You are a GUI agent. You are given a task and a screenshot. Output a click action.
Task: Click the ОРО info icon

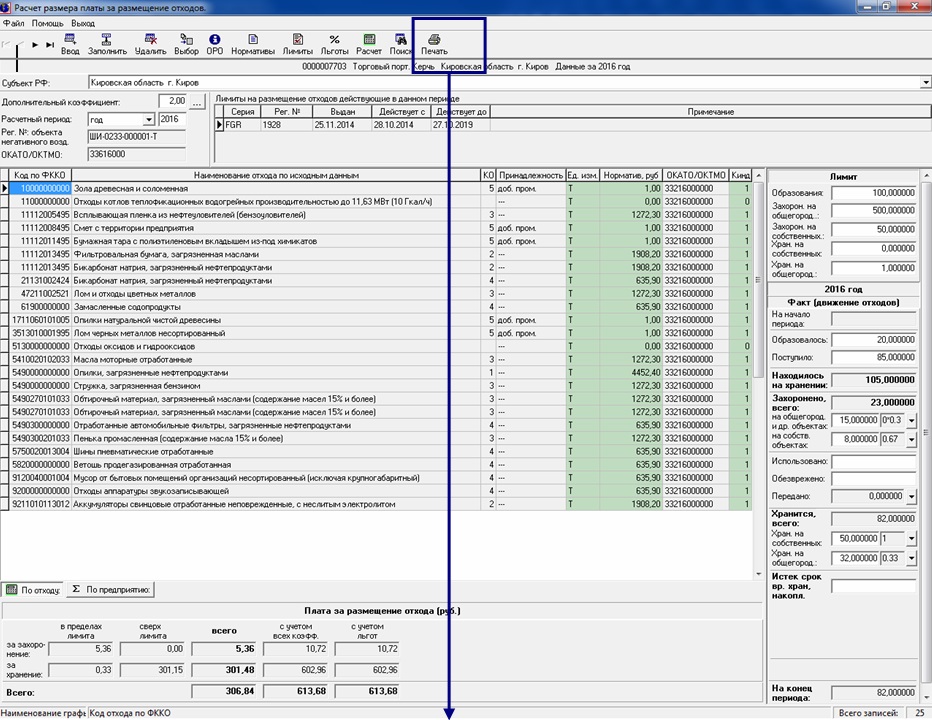coord(215,42)
